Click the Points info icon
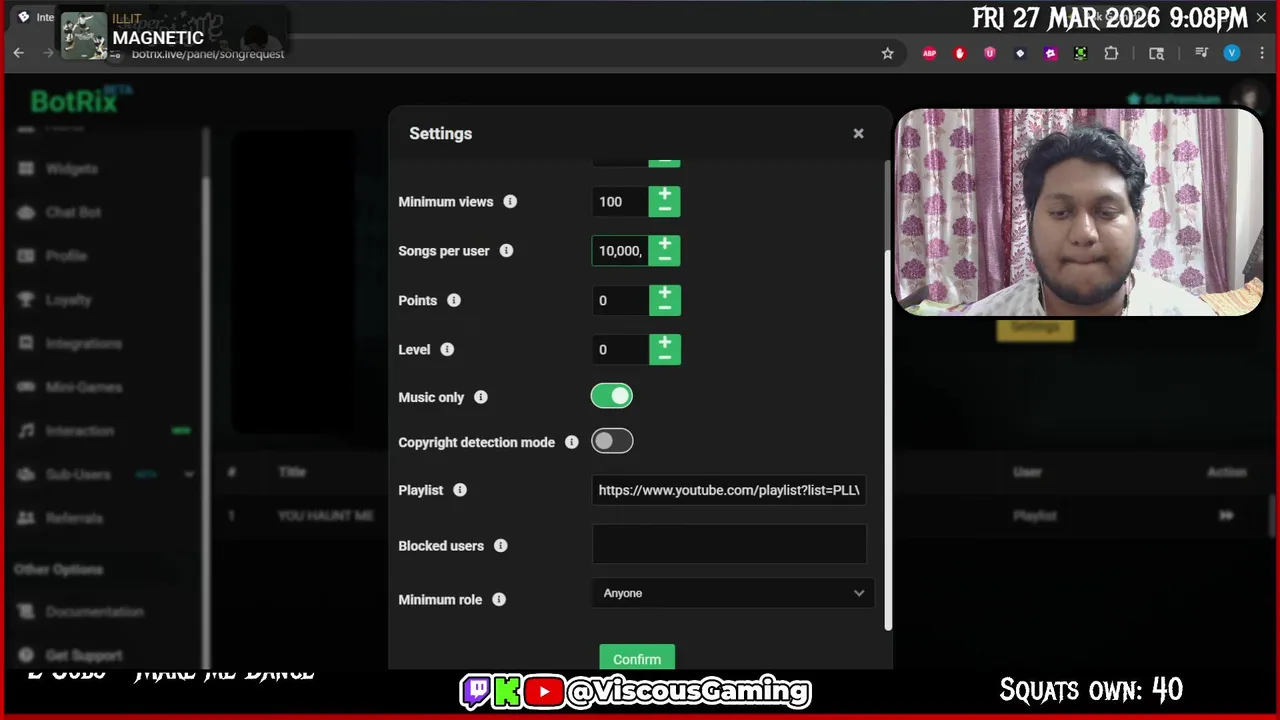The image size is (1280, 720). (x=454, y=300)
